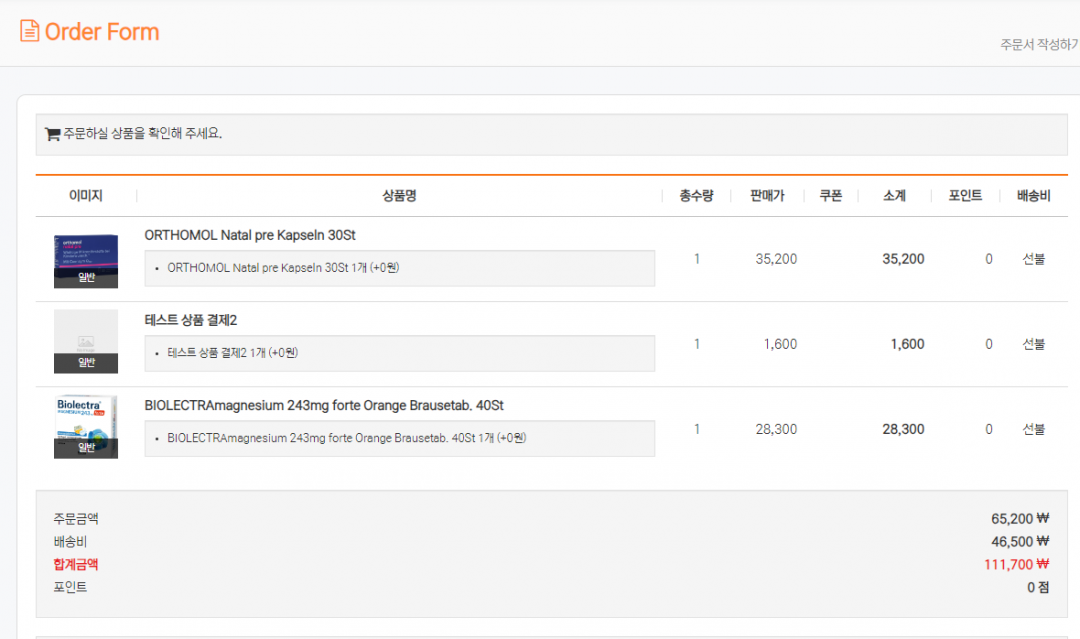Click the 판매가 column header
Screen dimensions: 1080x639
767,196
